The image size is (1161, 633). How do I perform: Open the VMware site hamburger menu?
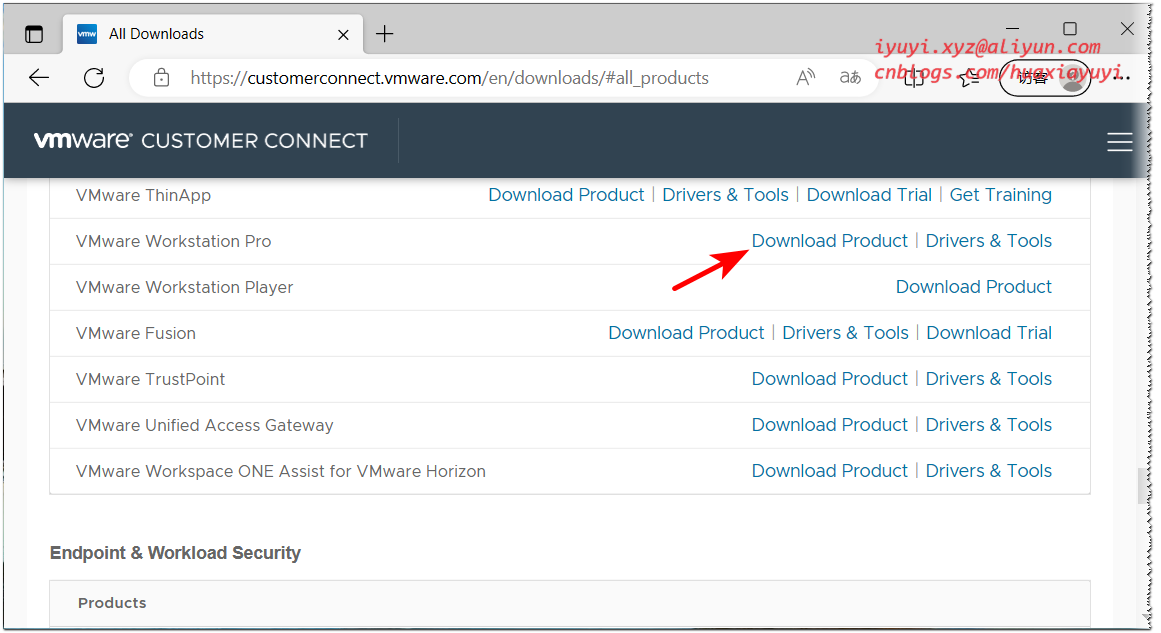point(1120,141)
